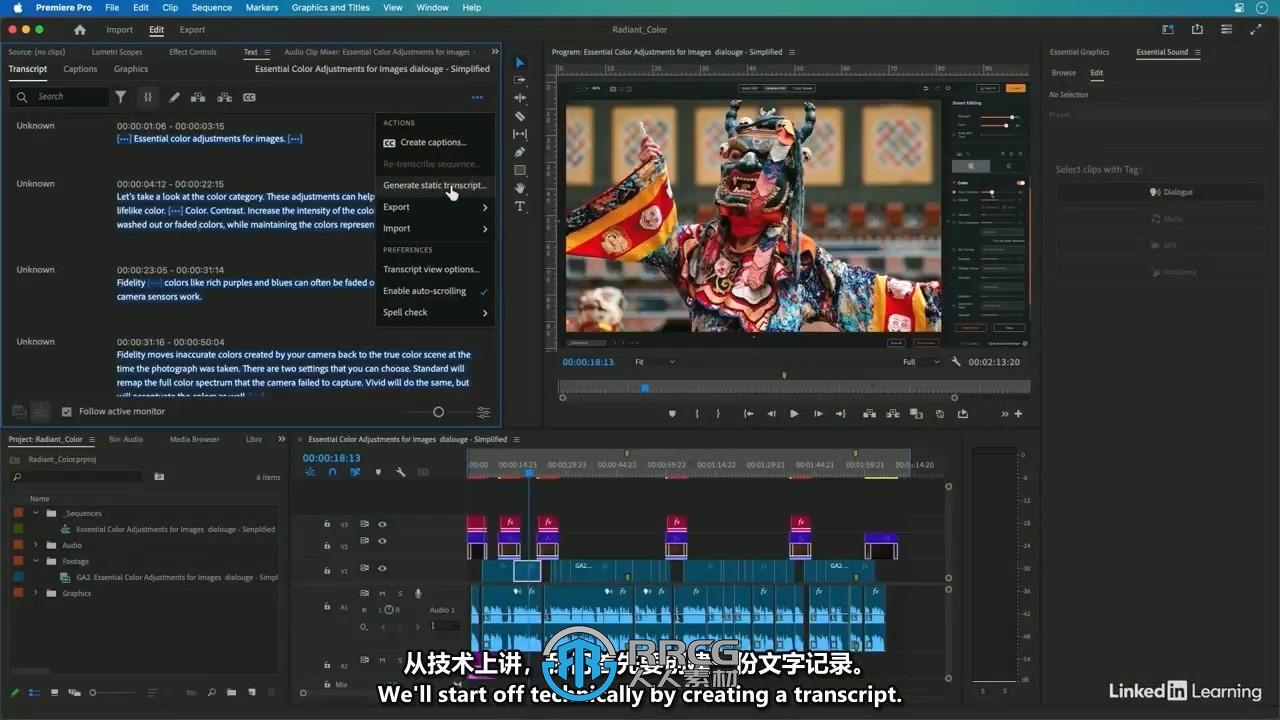Switch to the Captions tab

tap(80, 69)
